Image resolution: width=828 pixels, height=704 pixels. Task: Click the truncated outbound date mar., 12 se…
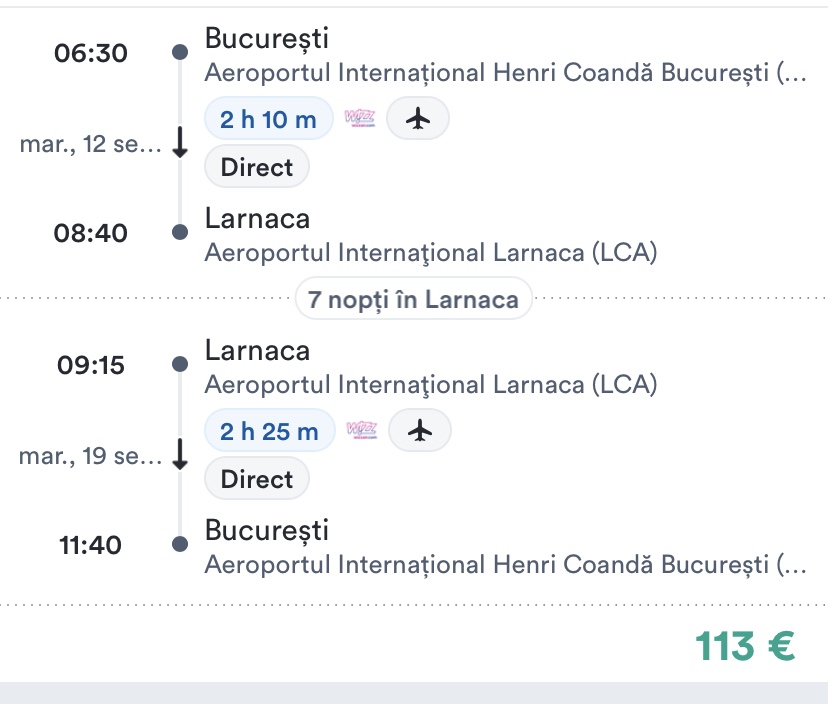(x=90, y=145)
